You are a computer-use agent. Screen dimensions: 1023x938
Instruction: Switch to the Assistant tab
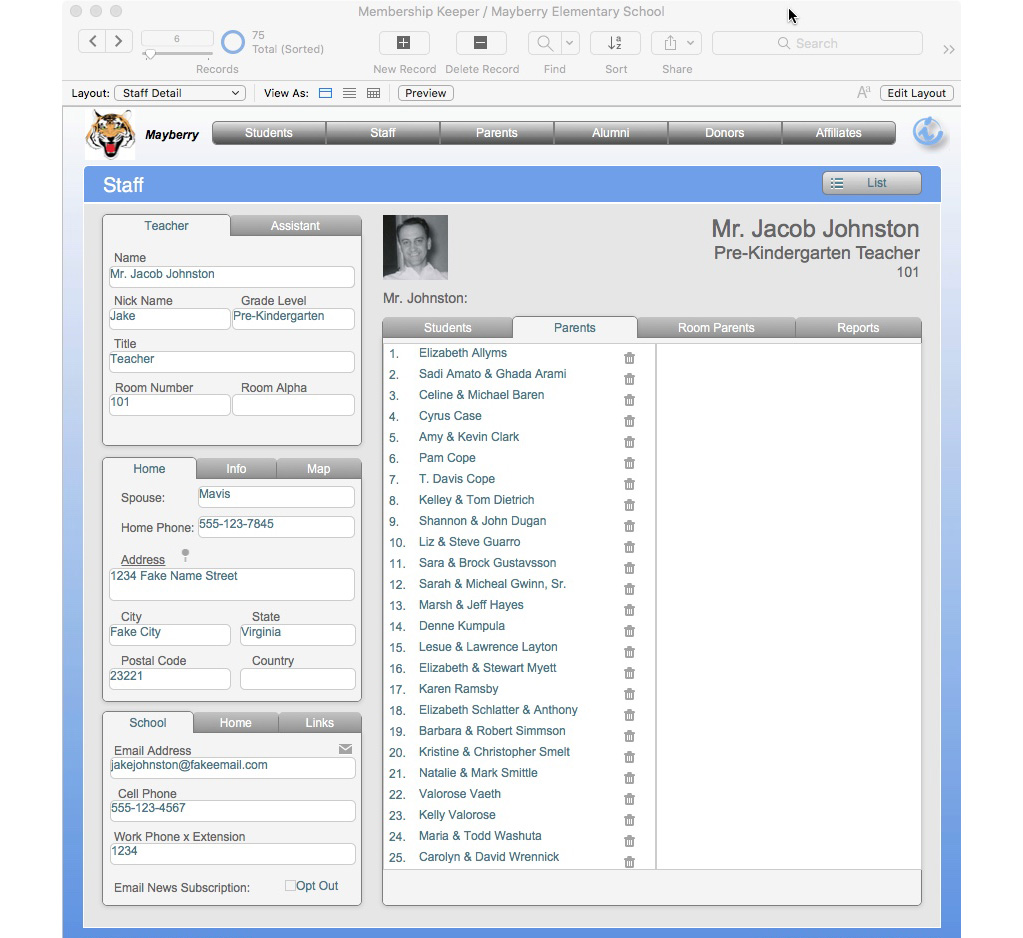[x=296, y=226]
